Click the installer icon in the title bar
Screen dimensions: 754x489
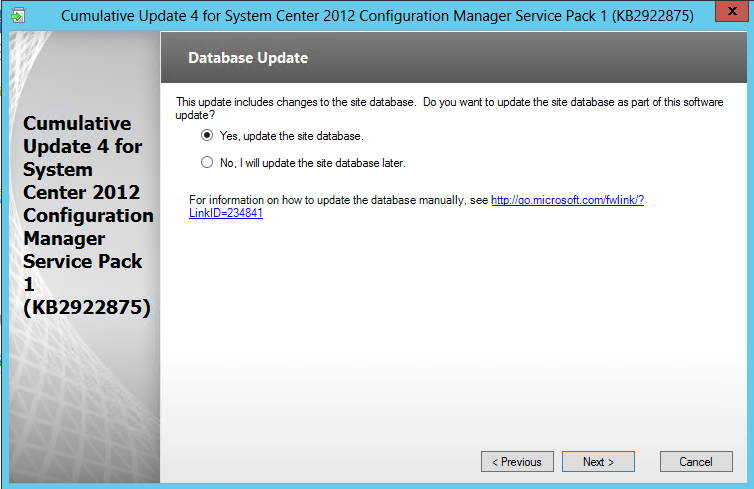coord(19,15)
